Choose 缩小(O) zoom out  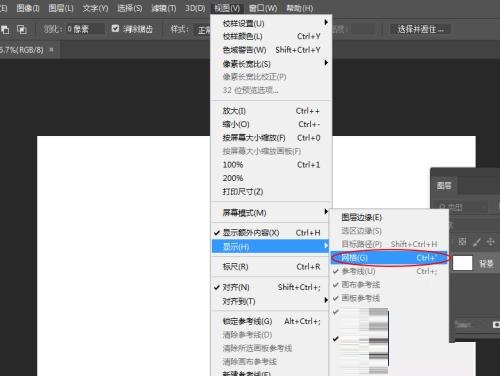(270, 124)
